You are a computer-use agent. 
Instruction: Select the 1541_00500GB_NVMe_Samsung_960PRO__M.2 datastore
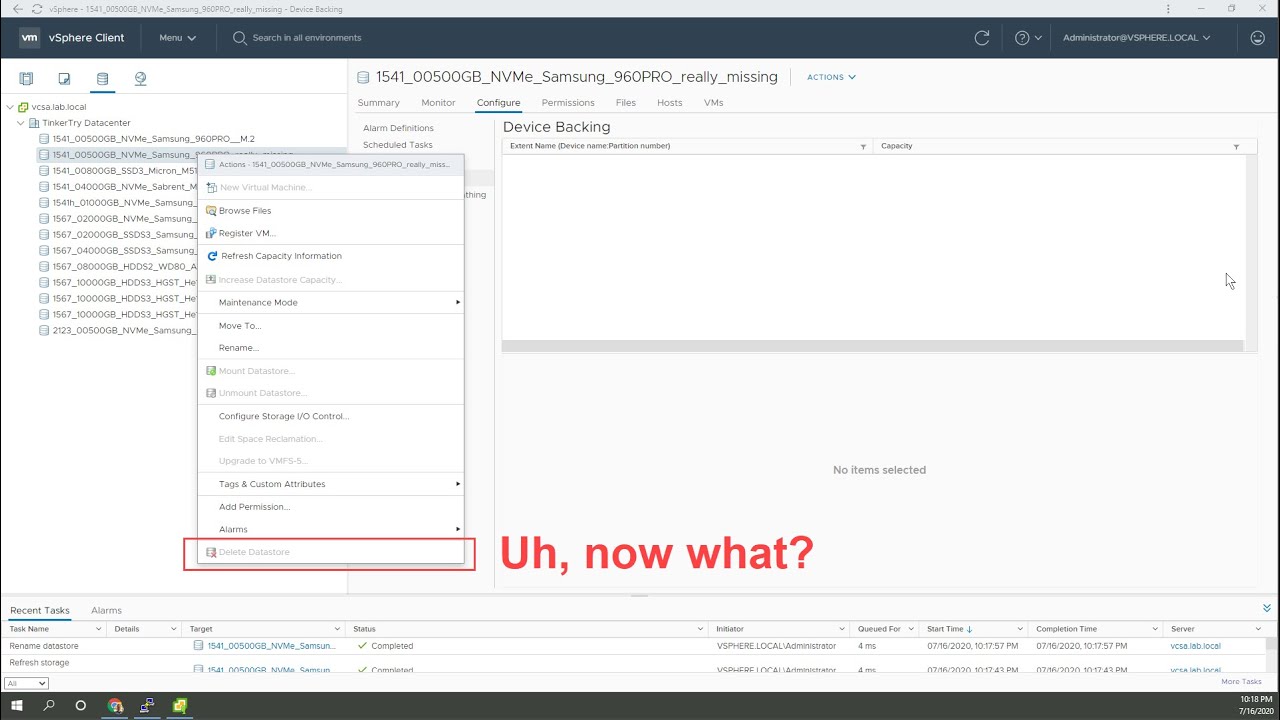click(153, 139)
